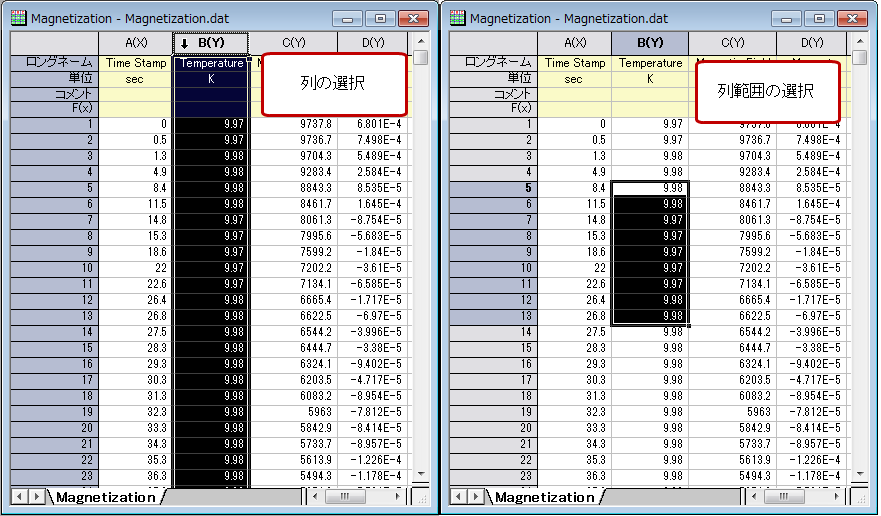Viewport: 881px width, 516px height.
Task: Click select-all corner cell in left window
Action: coord(55,43)
